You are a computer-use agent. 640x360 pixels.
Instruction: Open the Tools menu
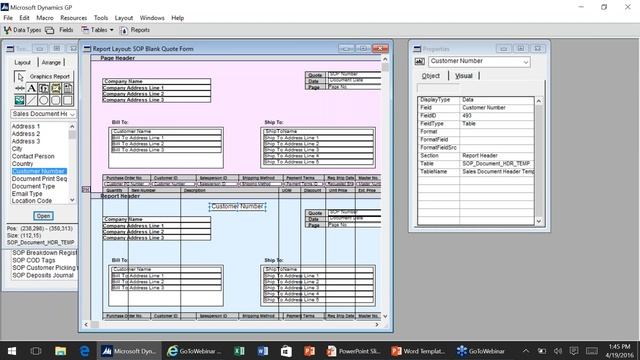tap(101, 18)
